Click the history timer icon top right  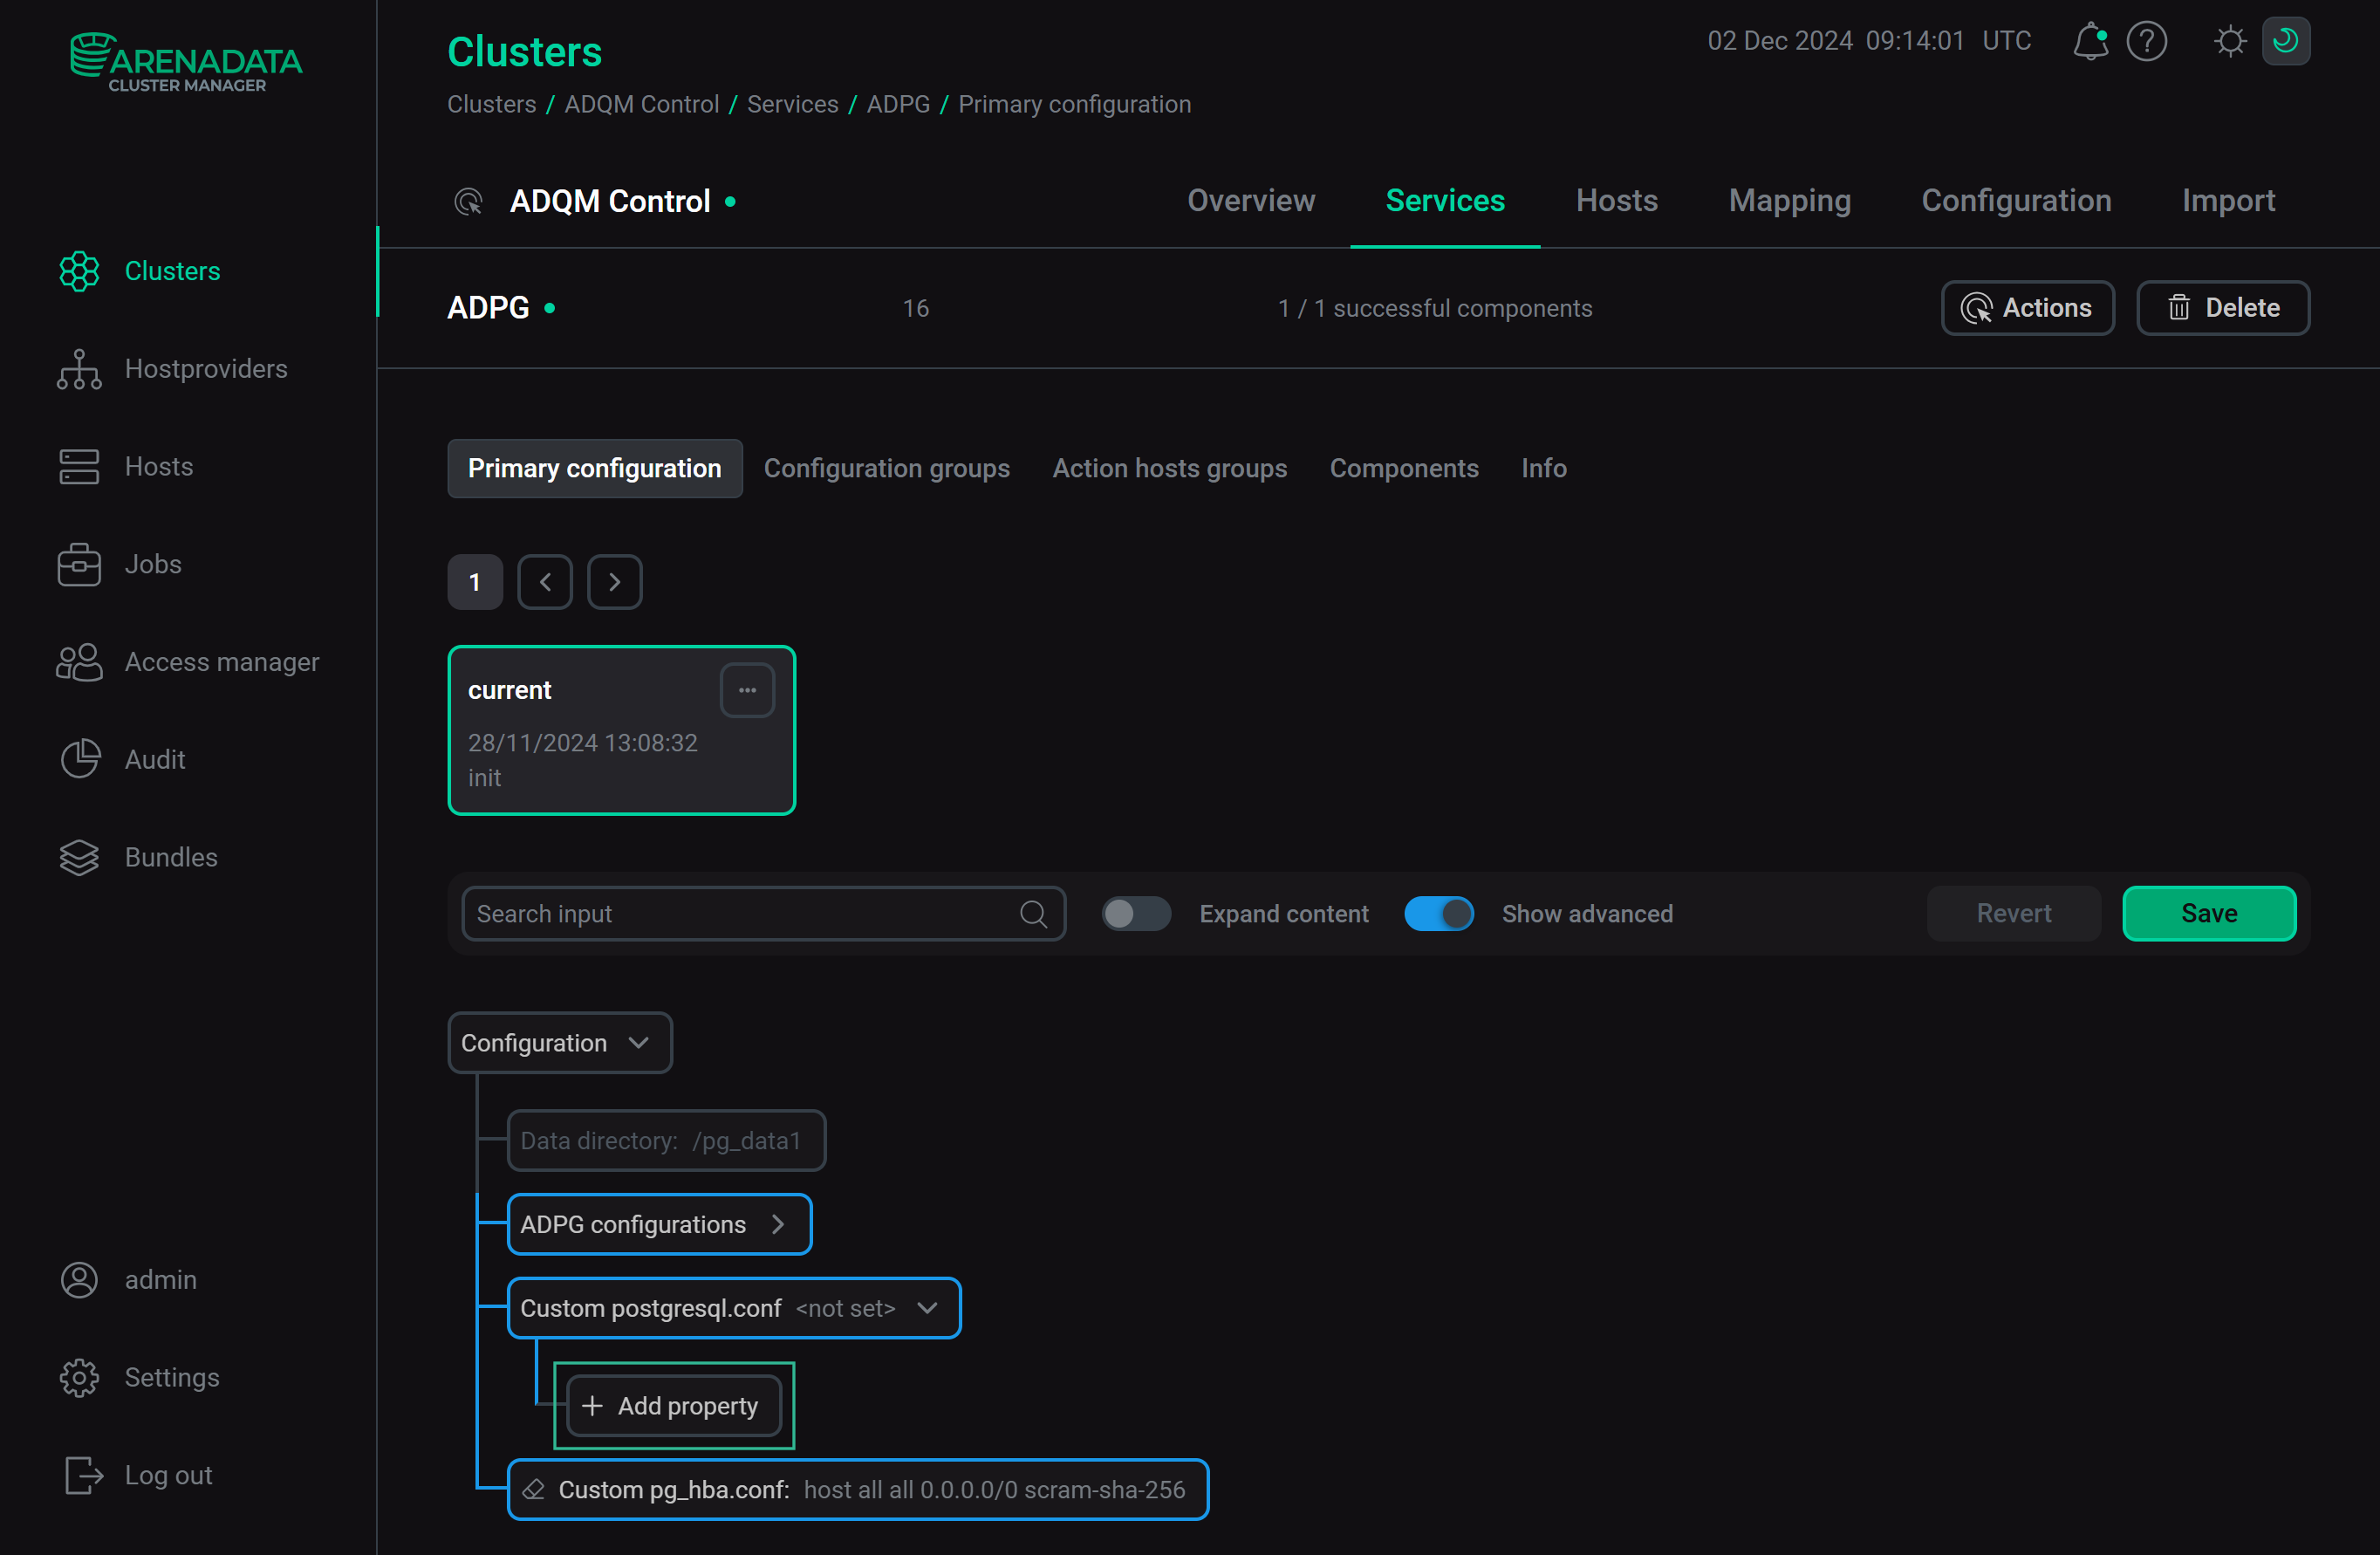pos(2287,41)
